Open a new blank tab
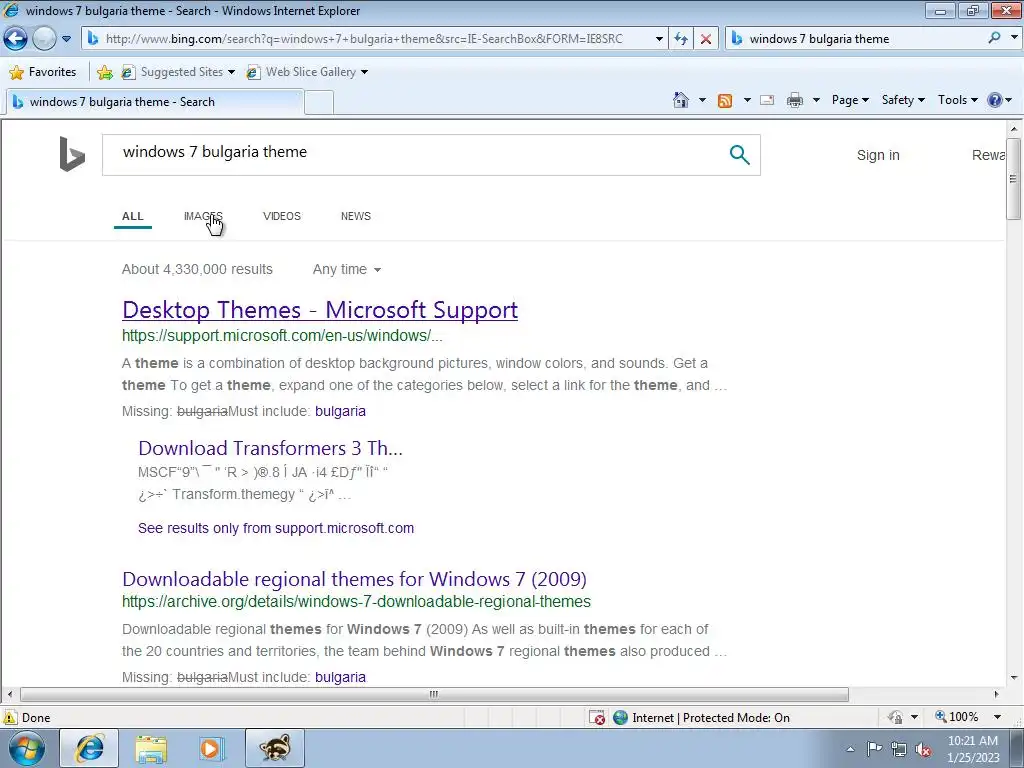 pyautogui.click(x=319, y=103)
